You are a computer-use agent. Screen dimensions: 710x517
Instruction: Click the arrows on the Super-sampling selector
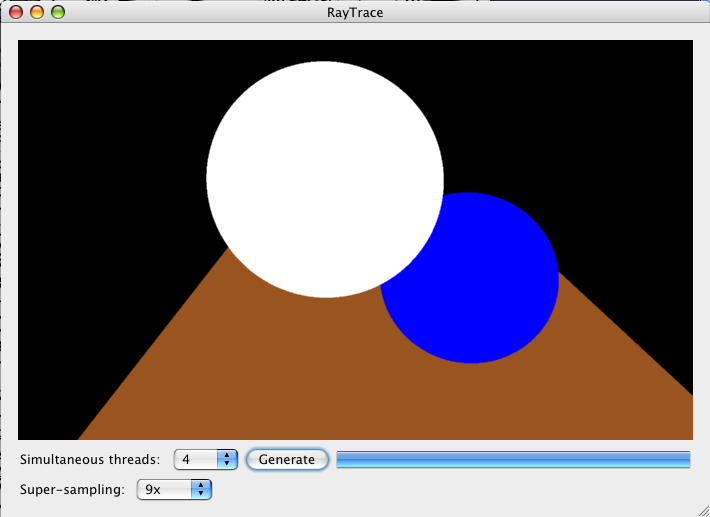pos(201,489)
